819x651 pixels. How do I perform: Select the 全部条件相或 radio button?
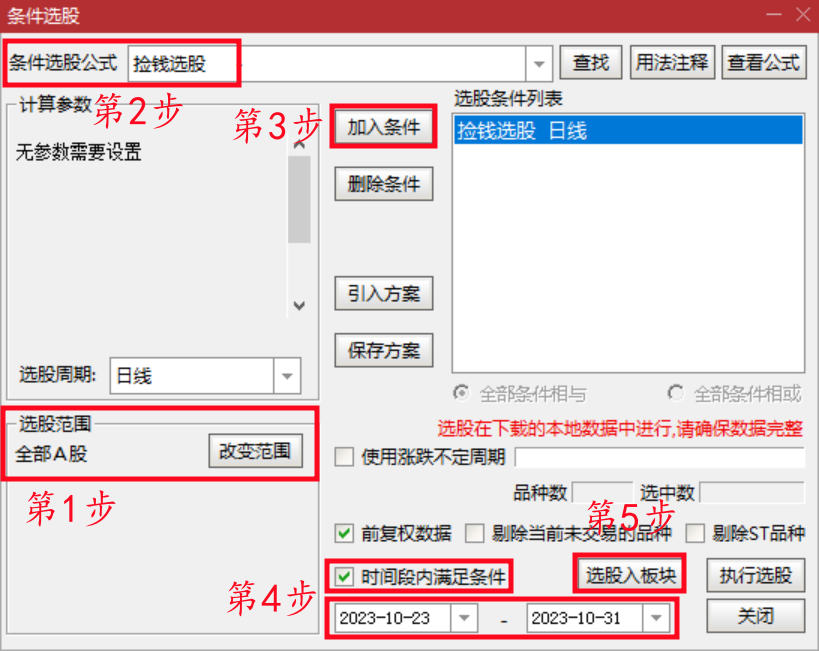(675, 393)
